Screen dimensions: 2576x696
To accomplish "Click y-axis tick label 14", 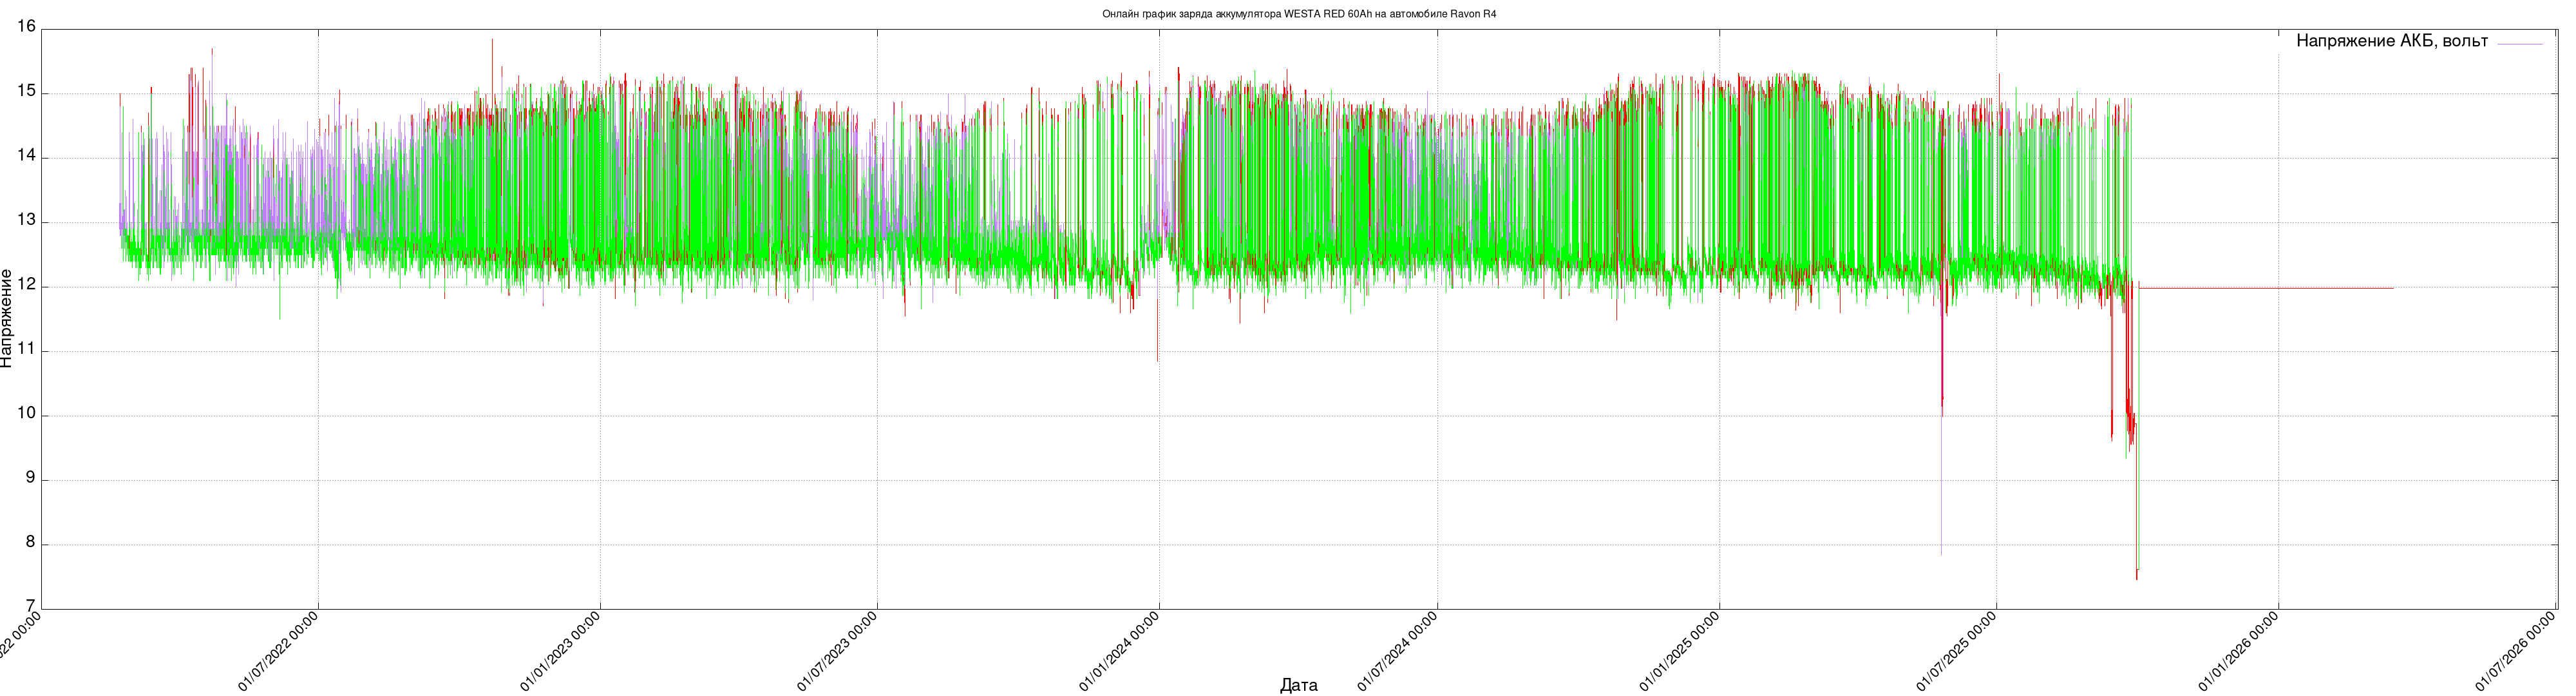I will pos(27,156).
